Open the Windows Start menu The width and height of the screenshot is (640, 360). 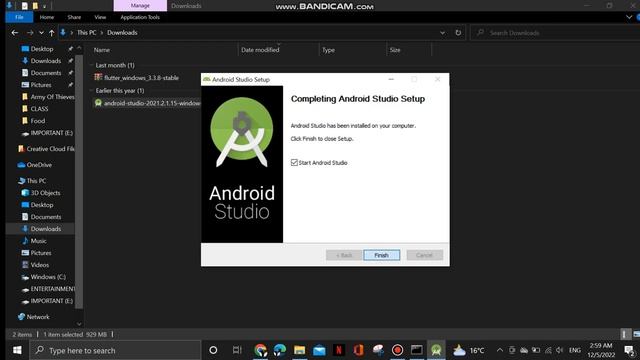pyautogui.click(x=17, y=350)
